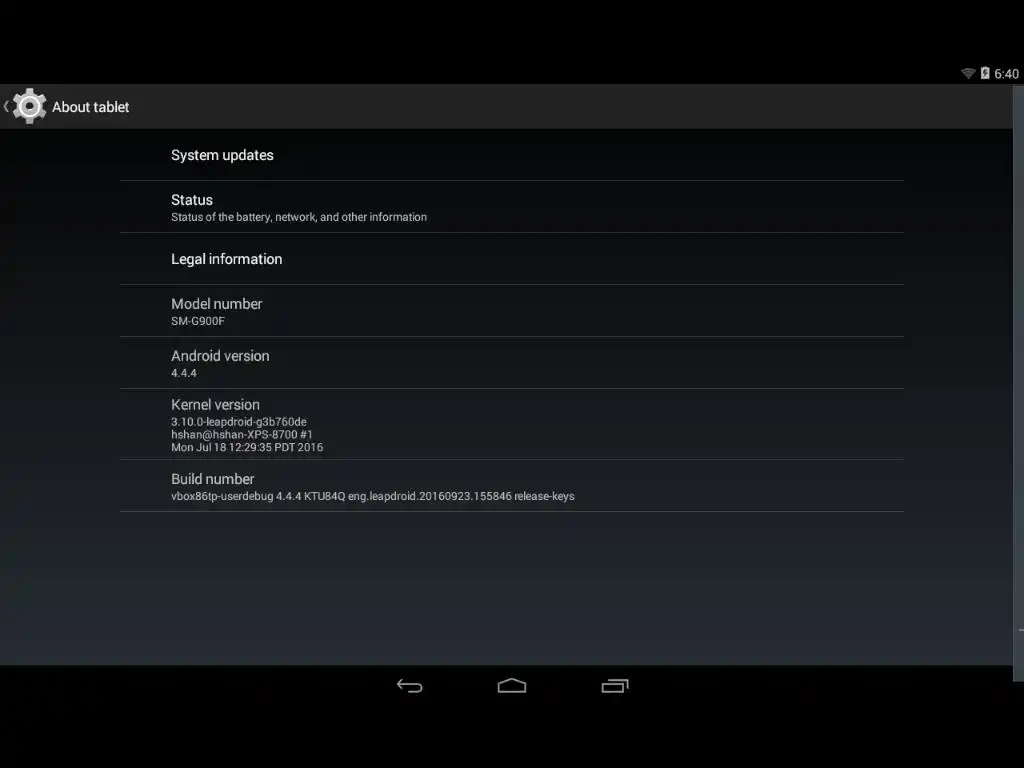Viewport: 1024px width, 768px height.
Task: Select the Kernel version heading
Action: tap(216, 405)
